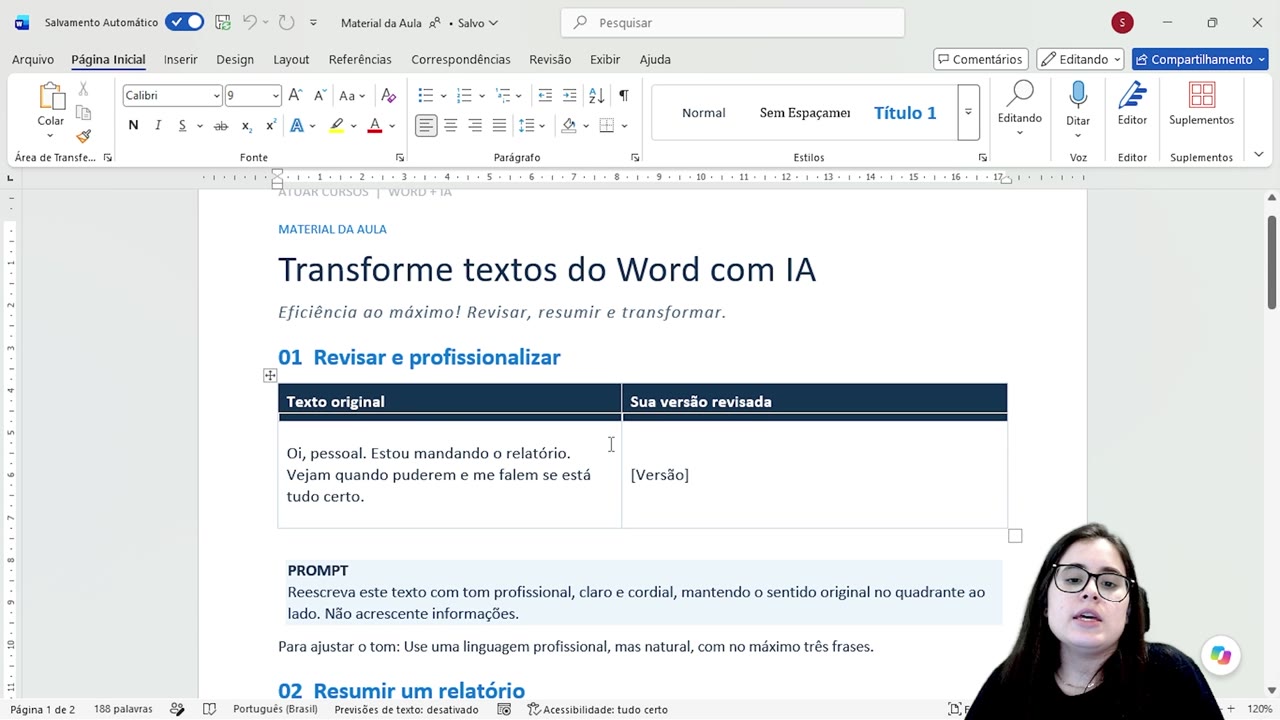The width and height of the screenshot is (1280, 720).
Task: Open the Suplementos add-ins
Action: 1201,104
